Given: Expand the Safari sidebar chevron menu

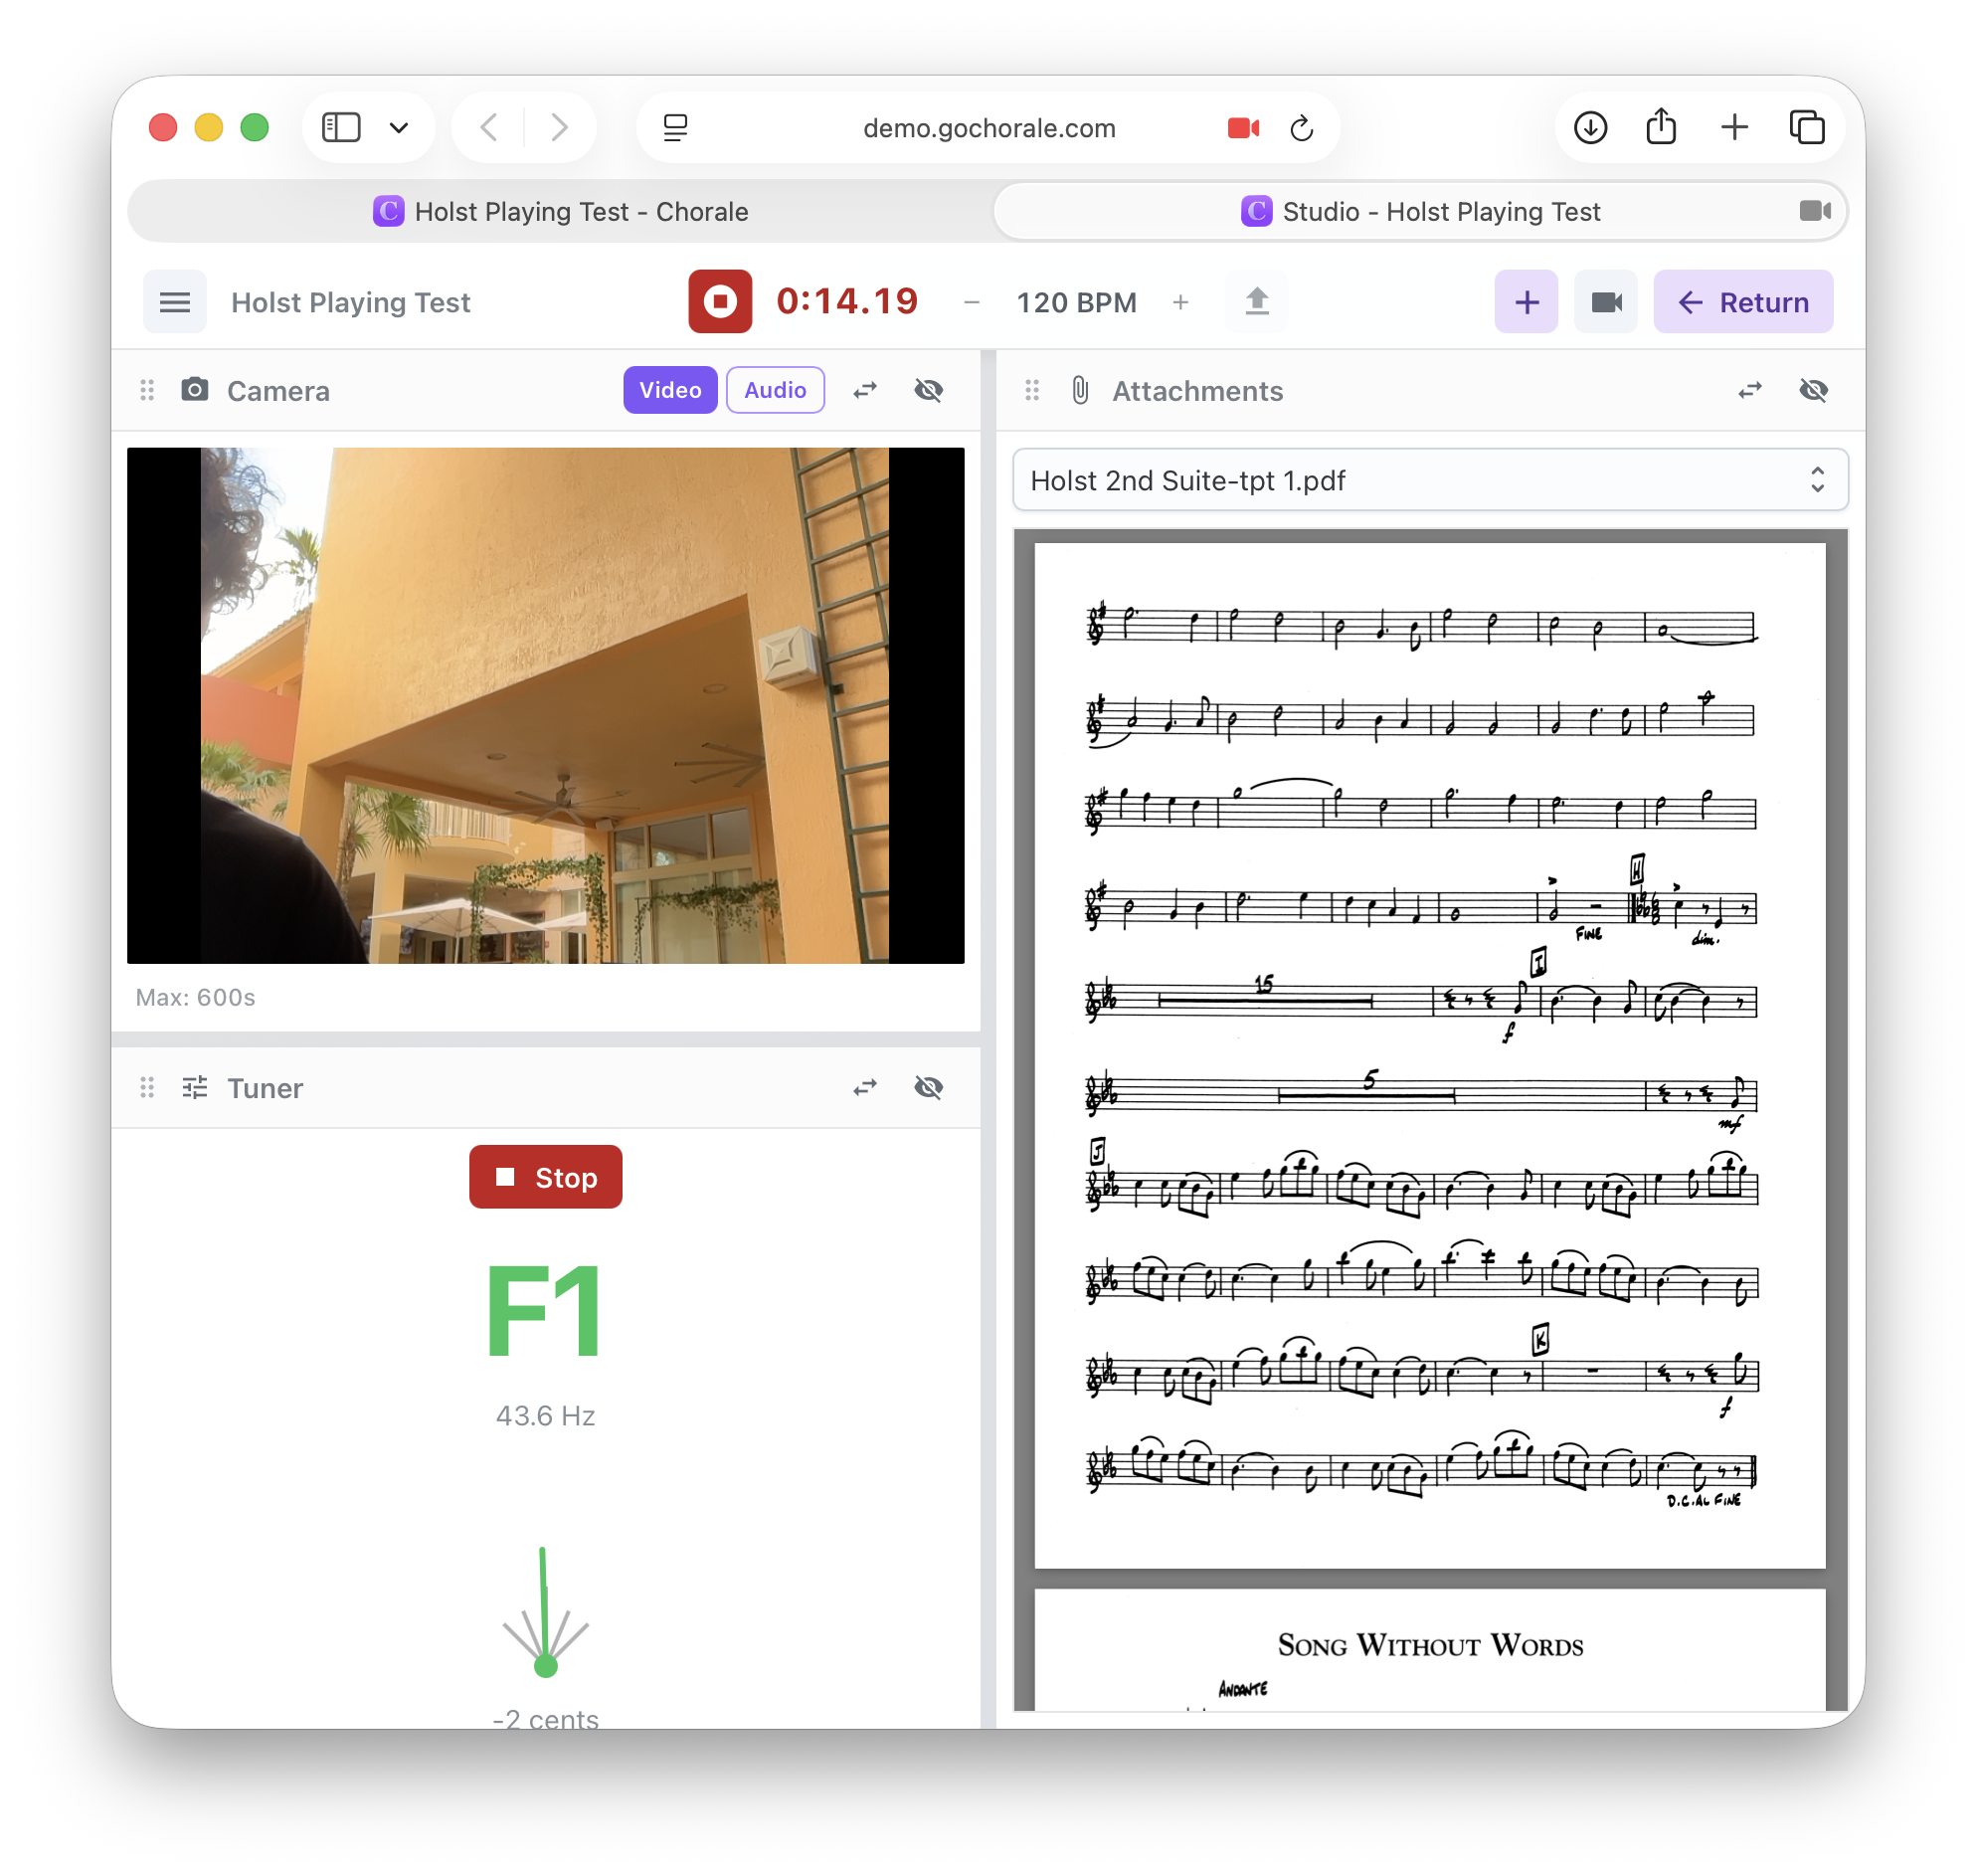Looking at the screenshot, I should tap(399, 128).
